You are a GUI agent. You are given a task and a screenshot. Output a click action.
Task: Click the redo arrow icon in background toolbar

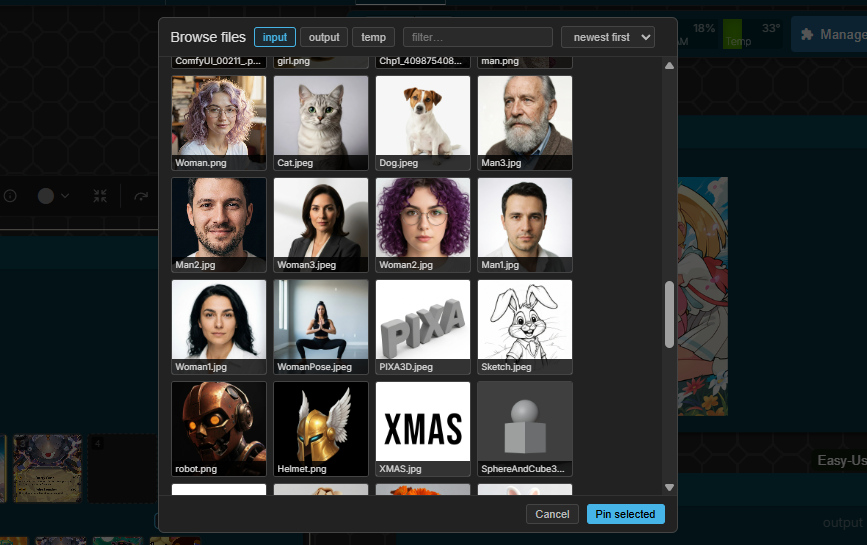tap(141, 196)
